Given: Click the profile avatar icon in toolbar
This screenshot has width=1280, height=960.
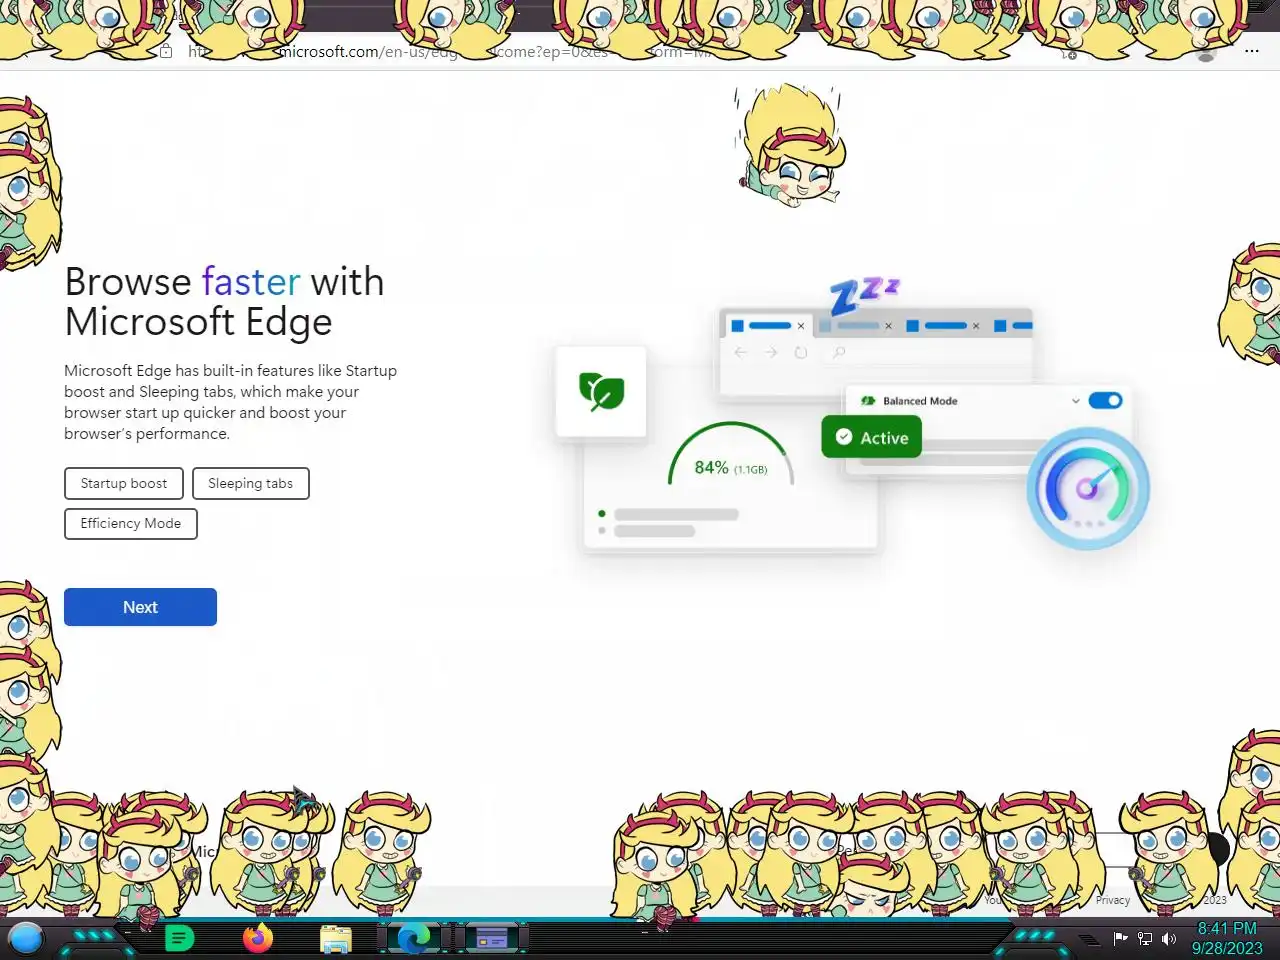Looking at the screenshot, I should click(1205, 52).
